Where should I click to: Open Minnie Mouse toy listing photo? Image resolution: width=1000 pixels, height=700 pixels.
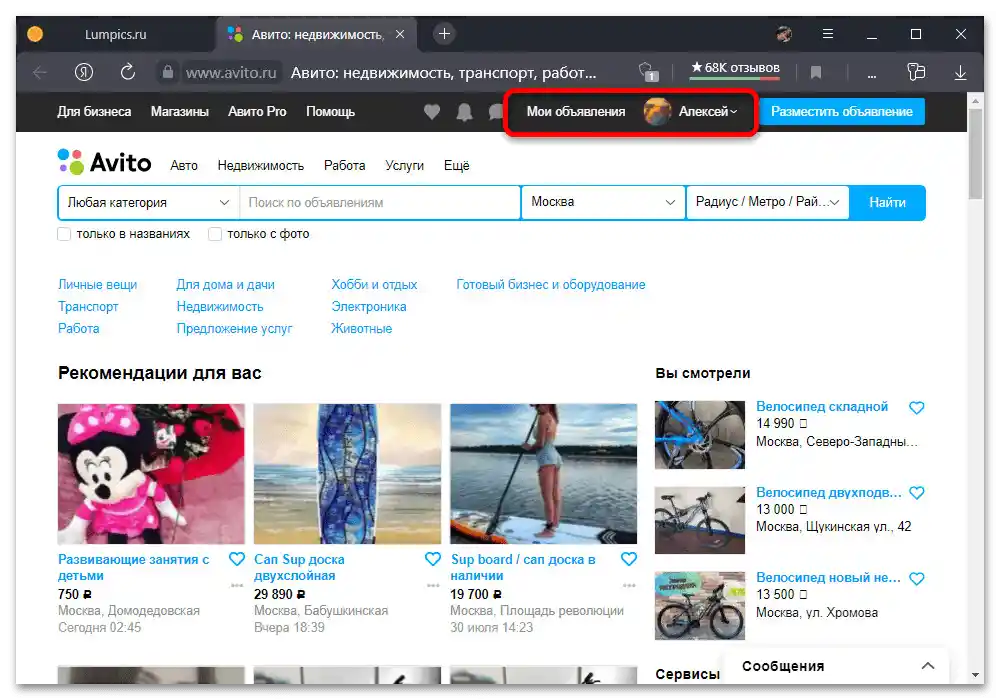point(151,474)
